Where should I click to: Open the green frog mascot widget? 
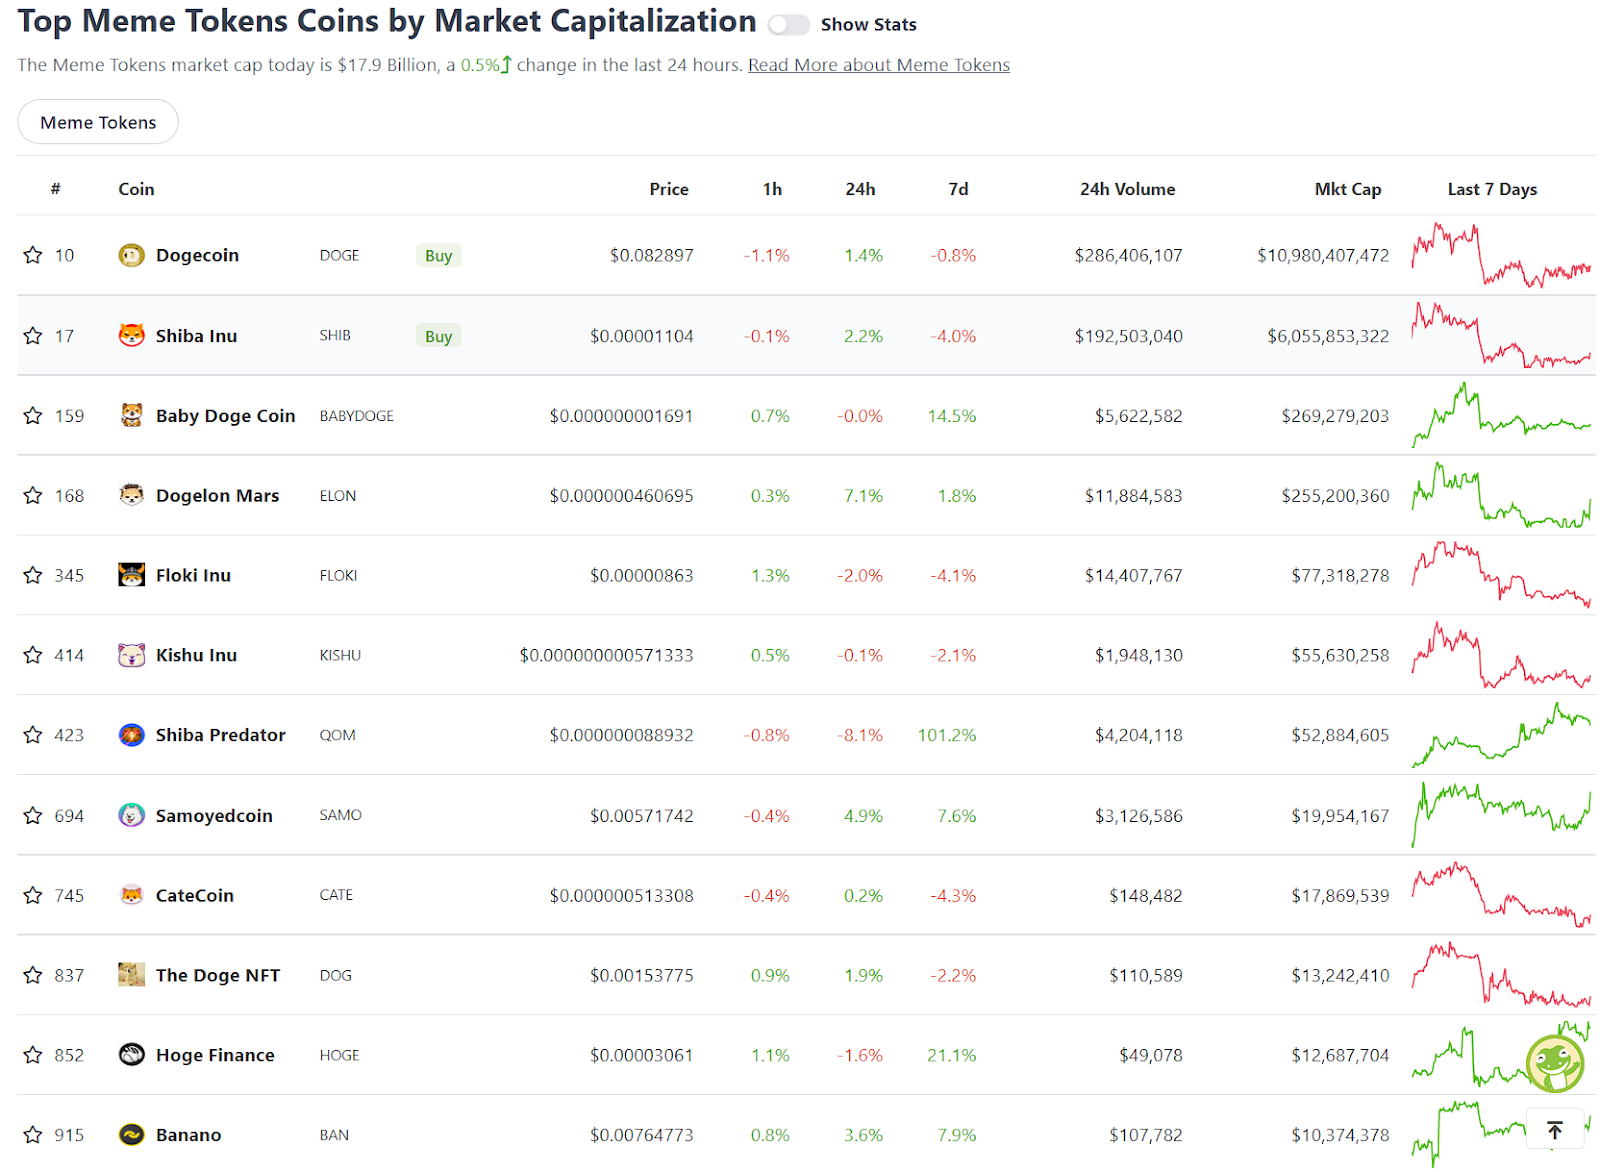1555,1064
